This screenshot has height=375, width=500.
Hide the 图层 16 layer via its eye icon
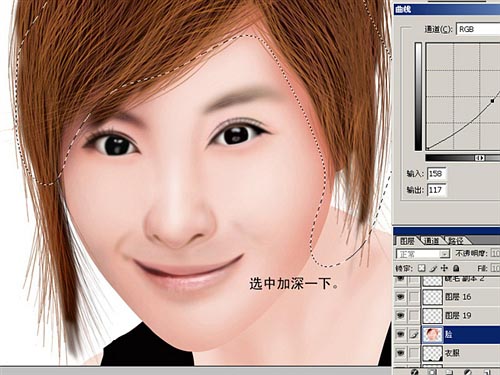400,296
